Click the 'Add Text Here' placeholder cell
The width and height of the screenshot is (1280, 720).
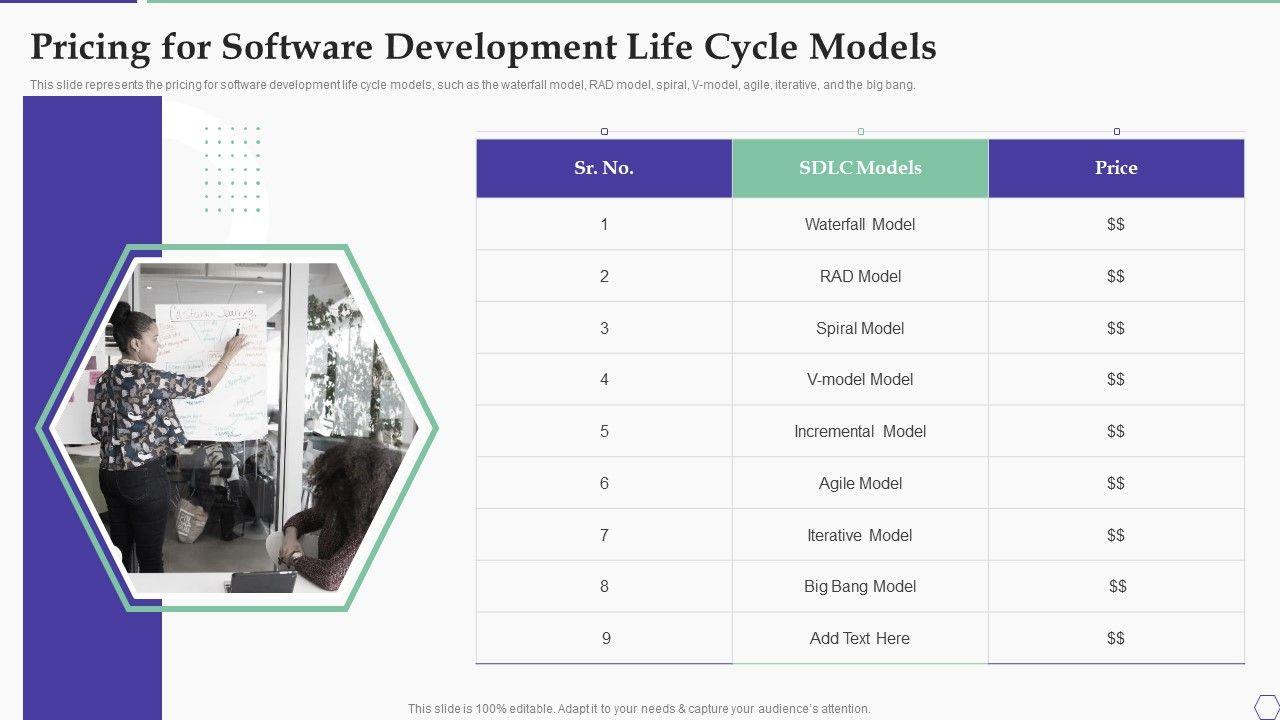860,638
